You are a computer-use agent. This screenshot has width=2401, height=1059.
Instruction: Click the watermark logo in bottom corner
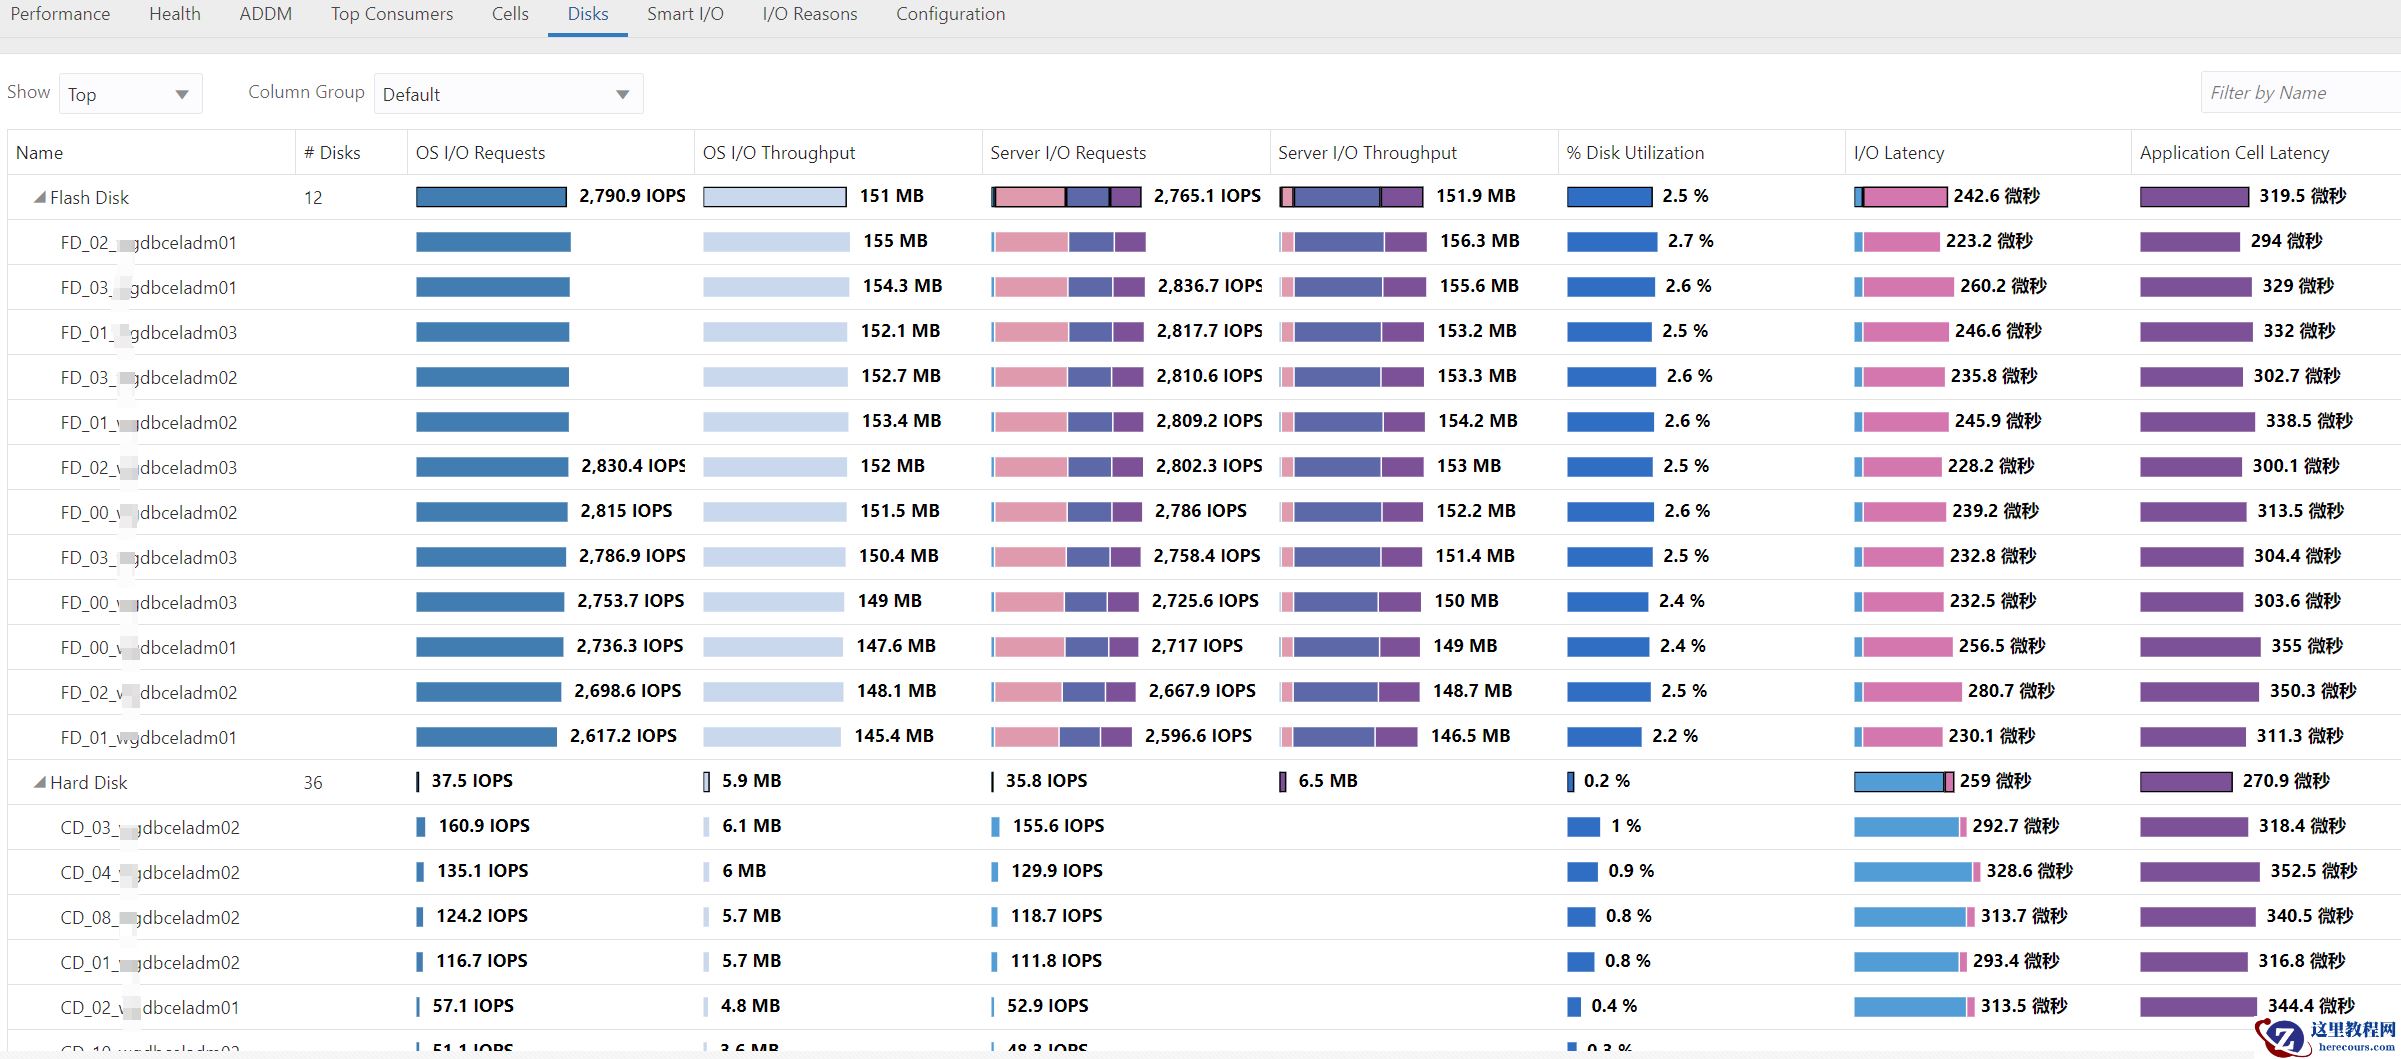pos(2326,1037)
